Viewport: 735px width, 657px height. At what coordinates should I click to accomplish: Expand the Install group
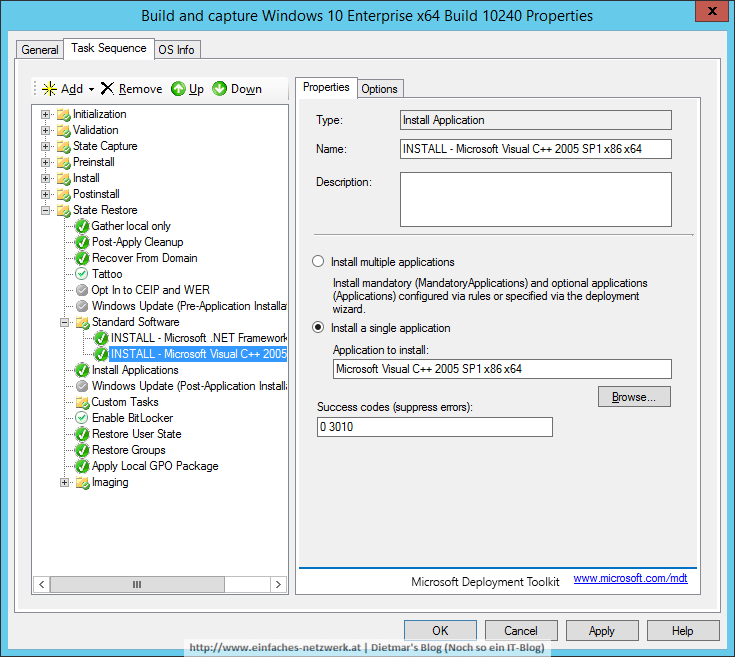point(45,178)
